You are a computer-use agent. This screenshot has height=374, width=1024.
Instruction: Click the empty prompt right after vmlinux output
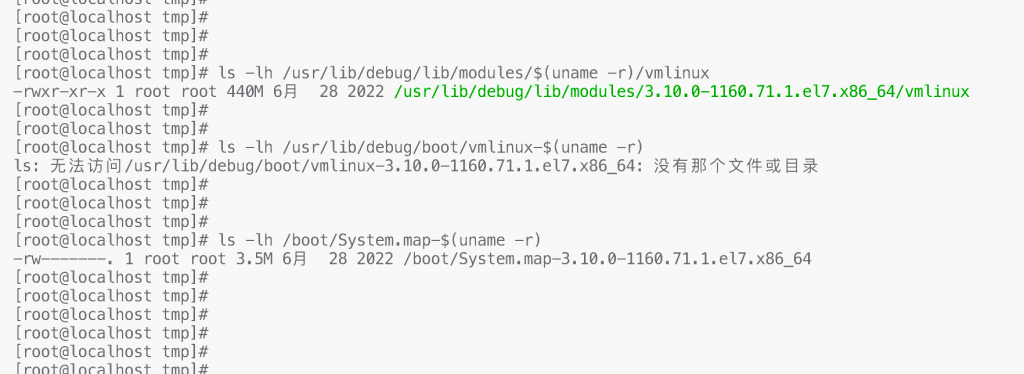(111, 110)
